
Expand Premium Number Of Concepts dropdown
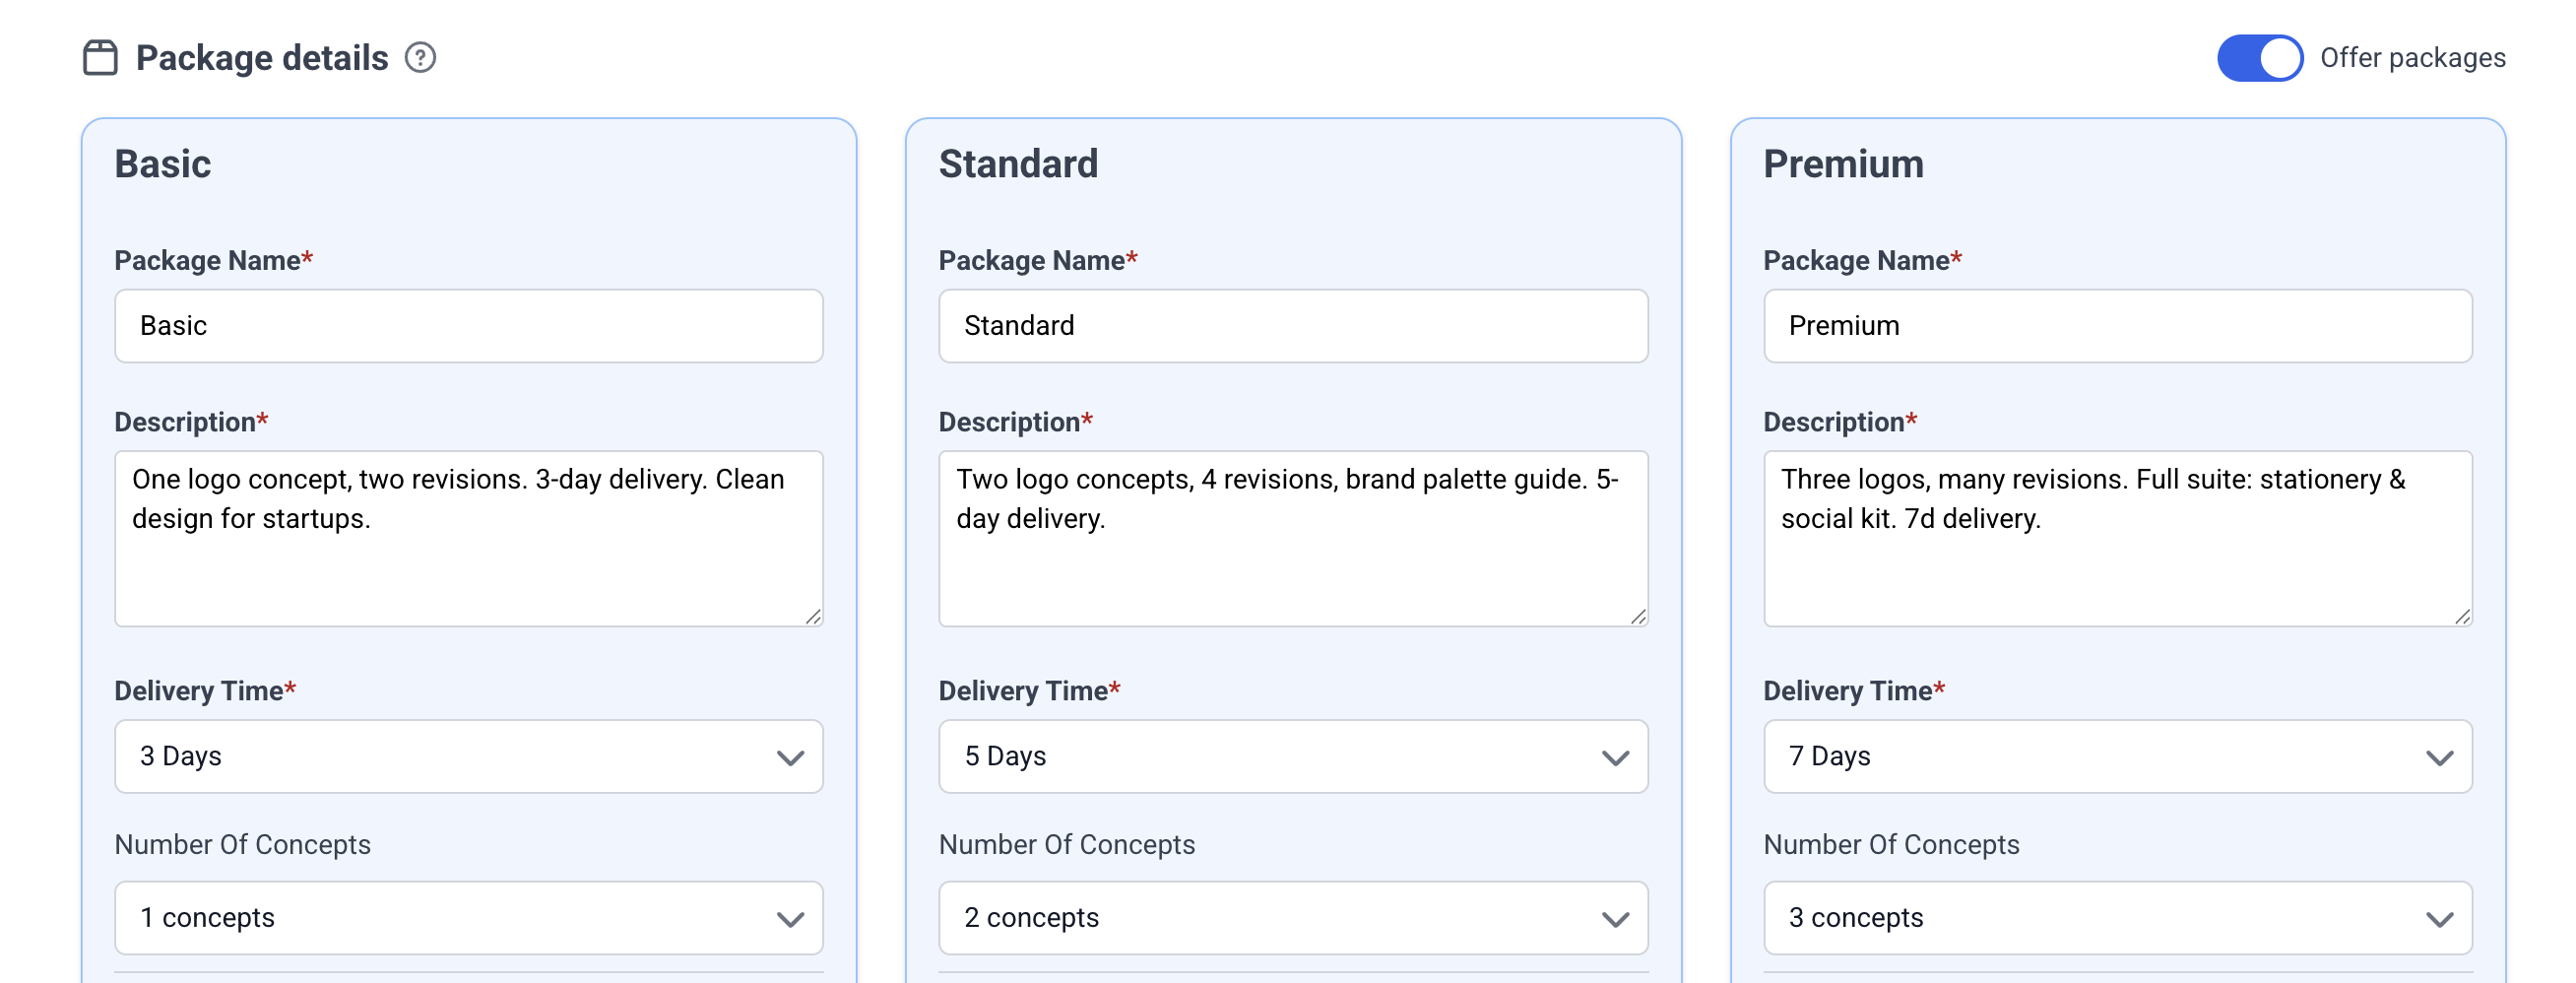[x=2117, y=918]
